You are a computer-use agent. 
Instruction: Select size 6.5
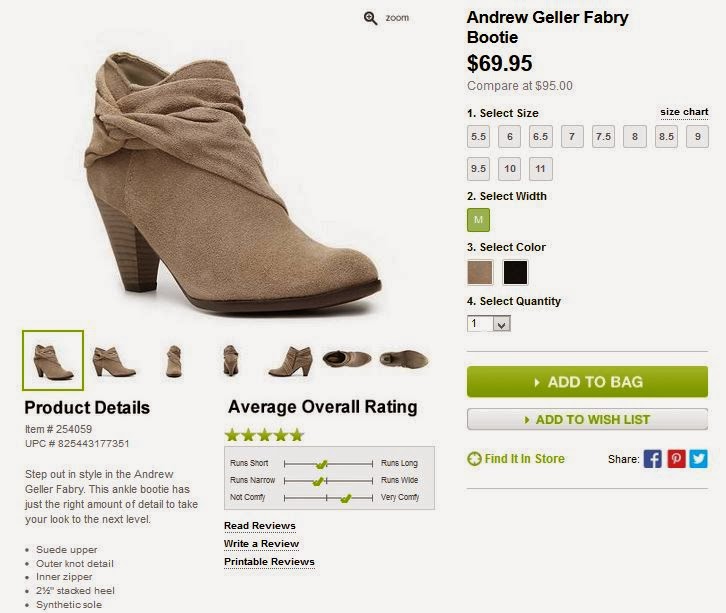tap(541, 137)
